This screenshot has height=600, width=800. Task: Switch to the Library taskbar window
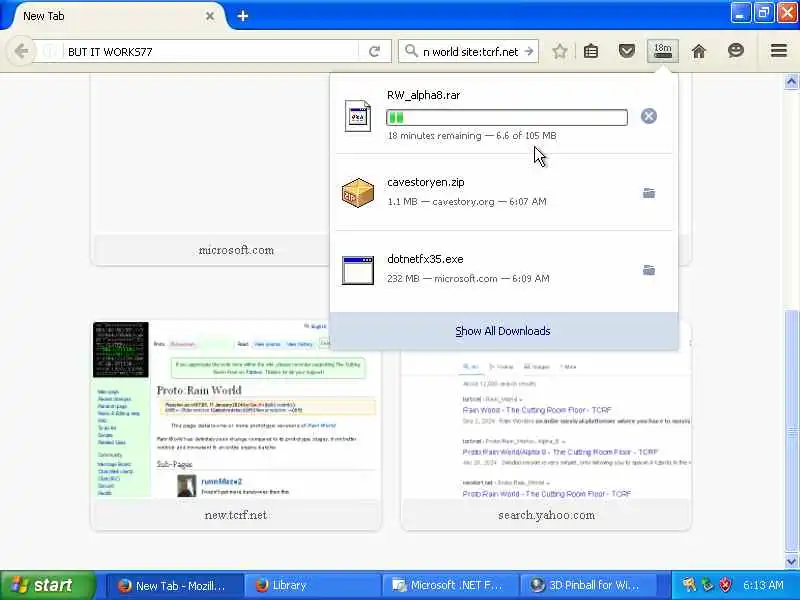pyautogui.click(x=311, y=586)
